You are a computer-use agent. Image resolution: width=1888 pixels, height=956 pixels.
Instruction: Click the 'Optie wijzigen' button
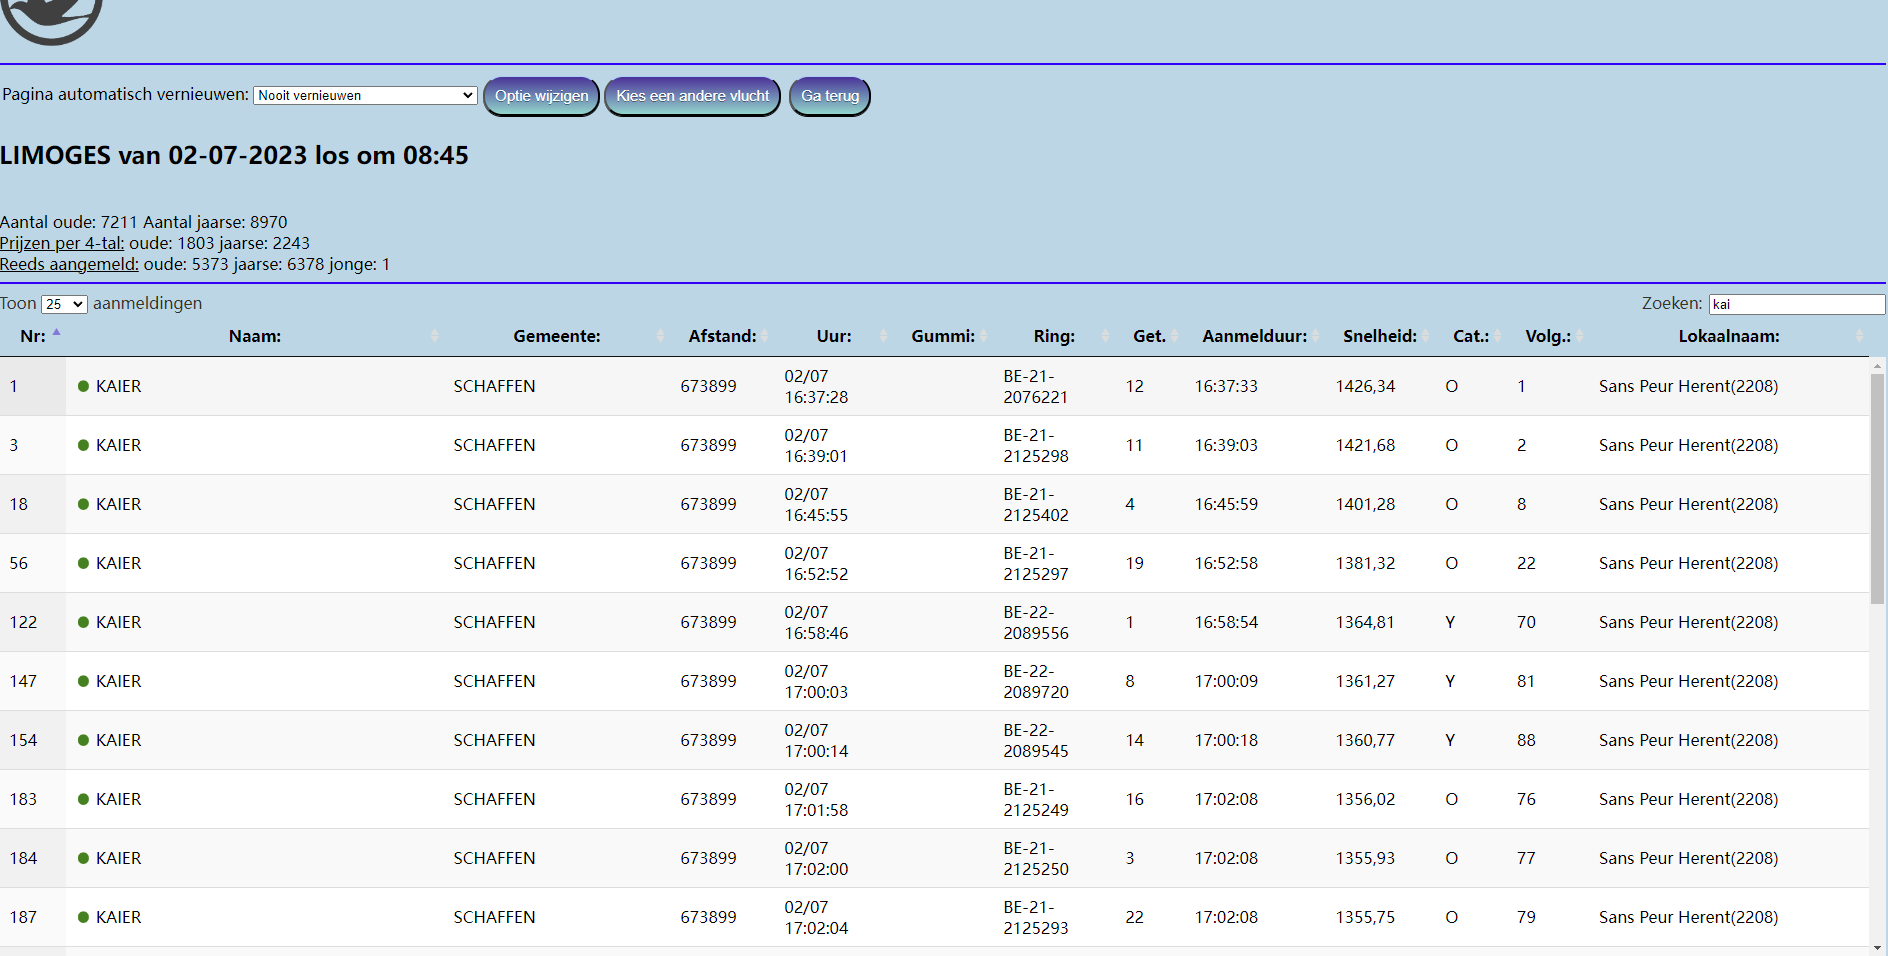coord(541,96)
